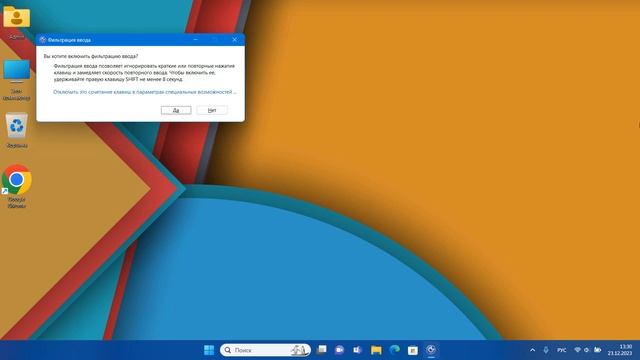This screenshot has width=640, height=360.
Task: Open the Windows Start menu
Action: [209, 350]
